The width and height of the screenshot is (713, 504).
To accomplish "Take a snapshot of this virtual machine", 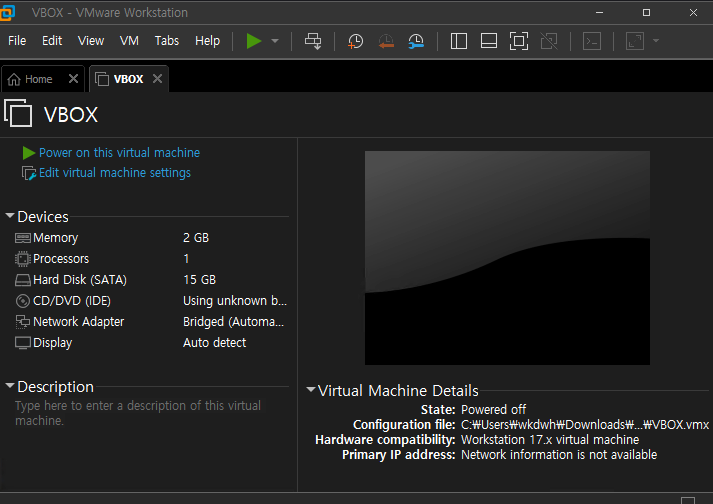I will (x=355, y=41).
